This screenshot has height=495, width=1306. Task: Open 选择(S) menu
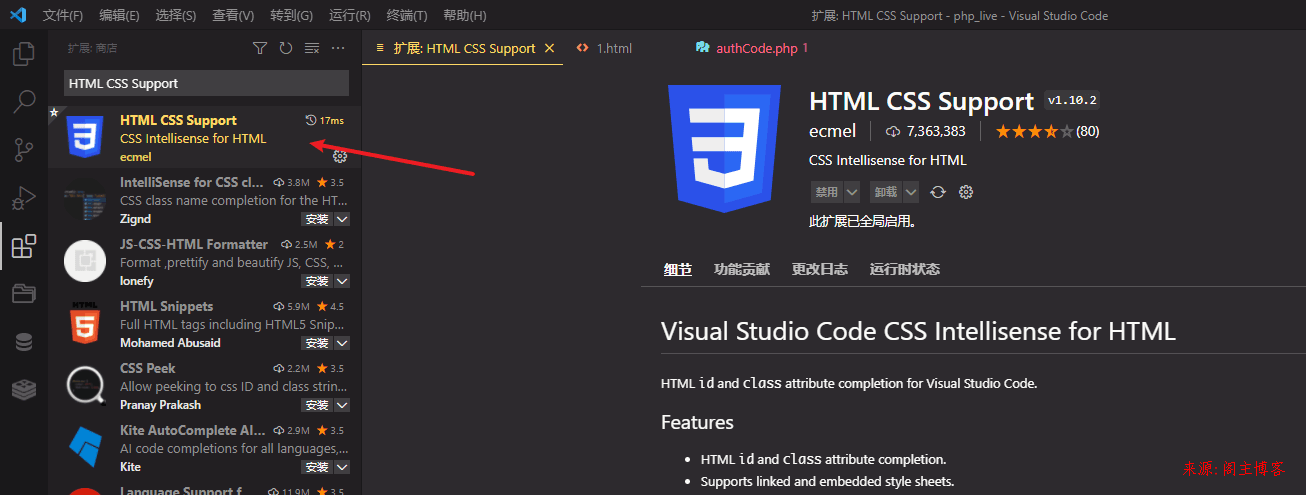176,15
